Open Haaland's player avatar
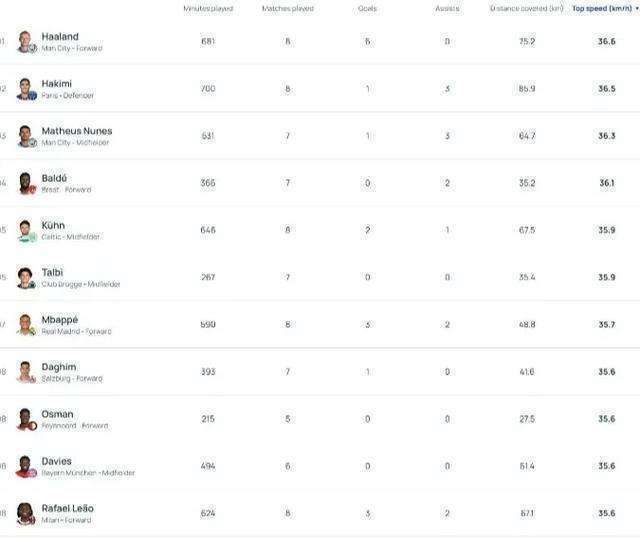640x540 pixels. pyautogui.click(x=27, y=42)
